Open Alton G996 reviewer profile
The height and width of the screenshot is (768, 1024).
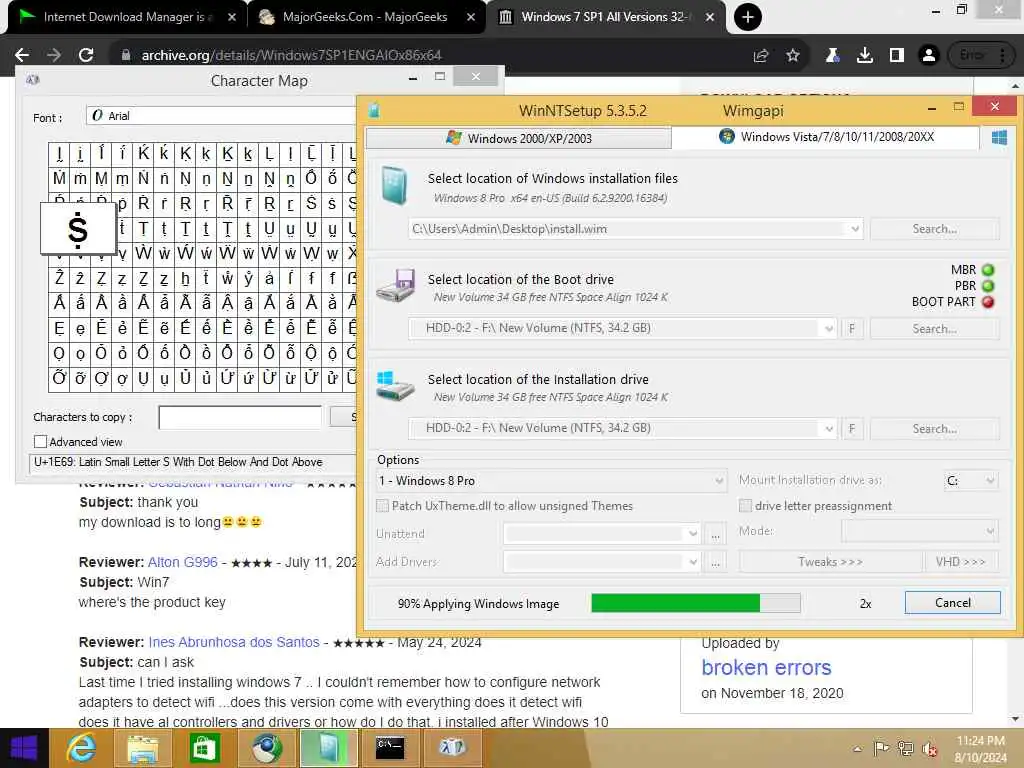click(183, 562)
